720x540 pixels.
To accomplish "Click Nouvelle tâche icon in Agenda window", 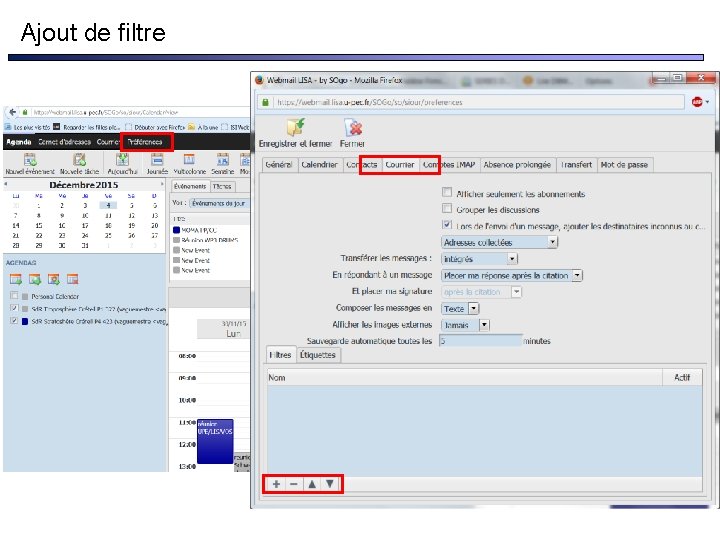I will [x=79, y=160].
